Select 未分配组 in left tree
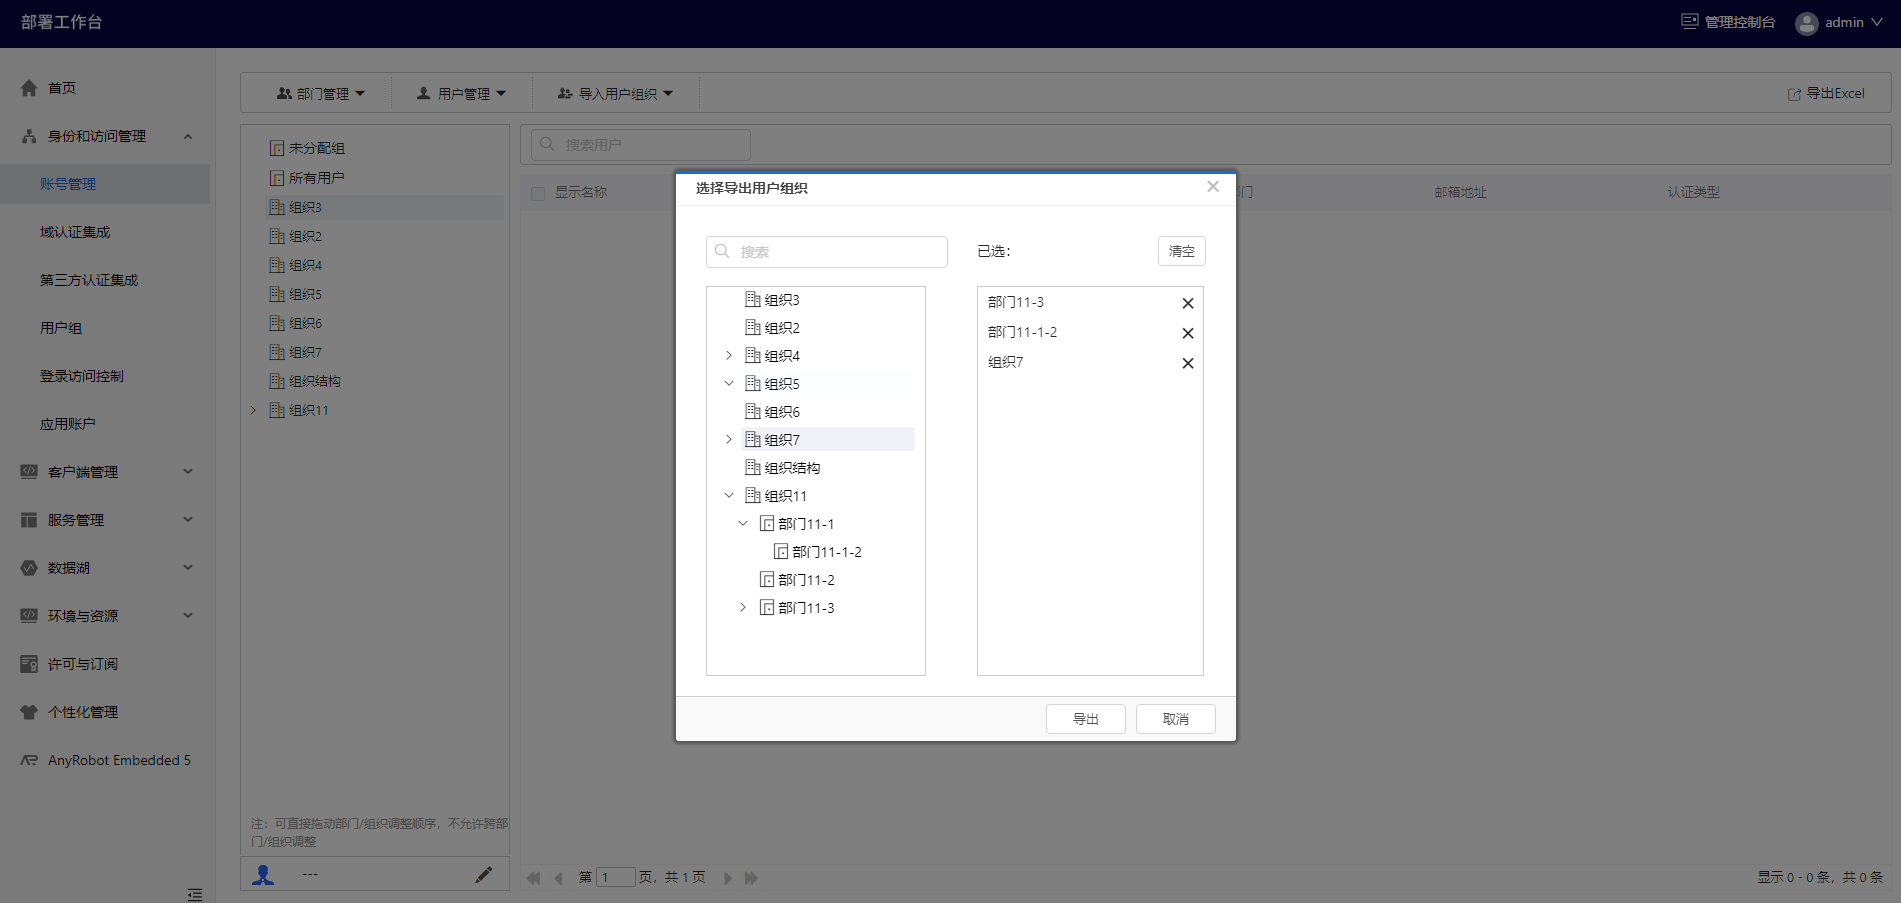The image size is (1901, 903). 317,148
